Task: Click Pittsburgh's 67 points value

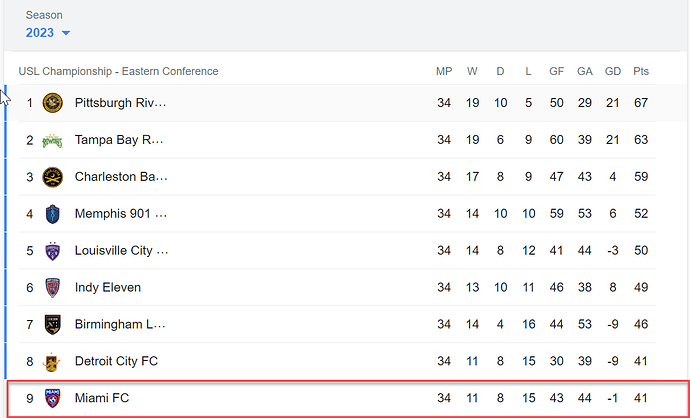Action: point(641,103)
